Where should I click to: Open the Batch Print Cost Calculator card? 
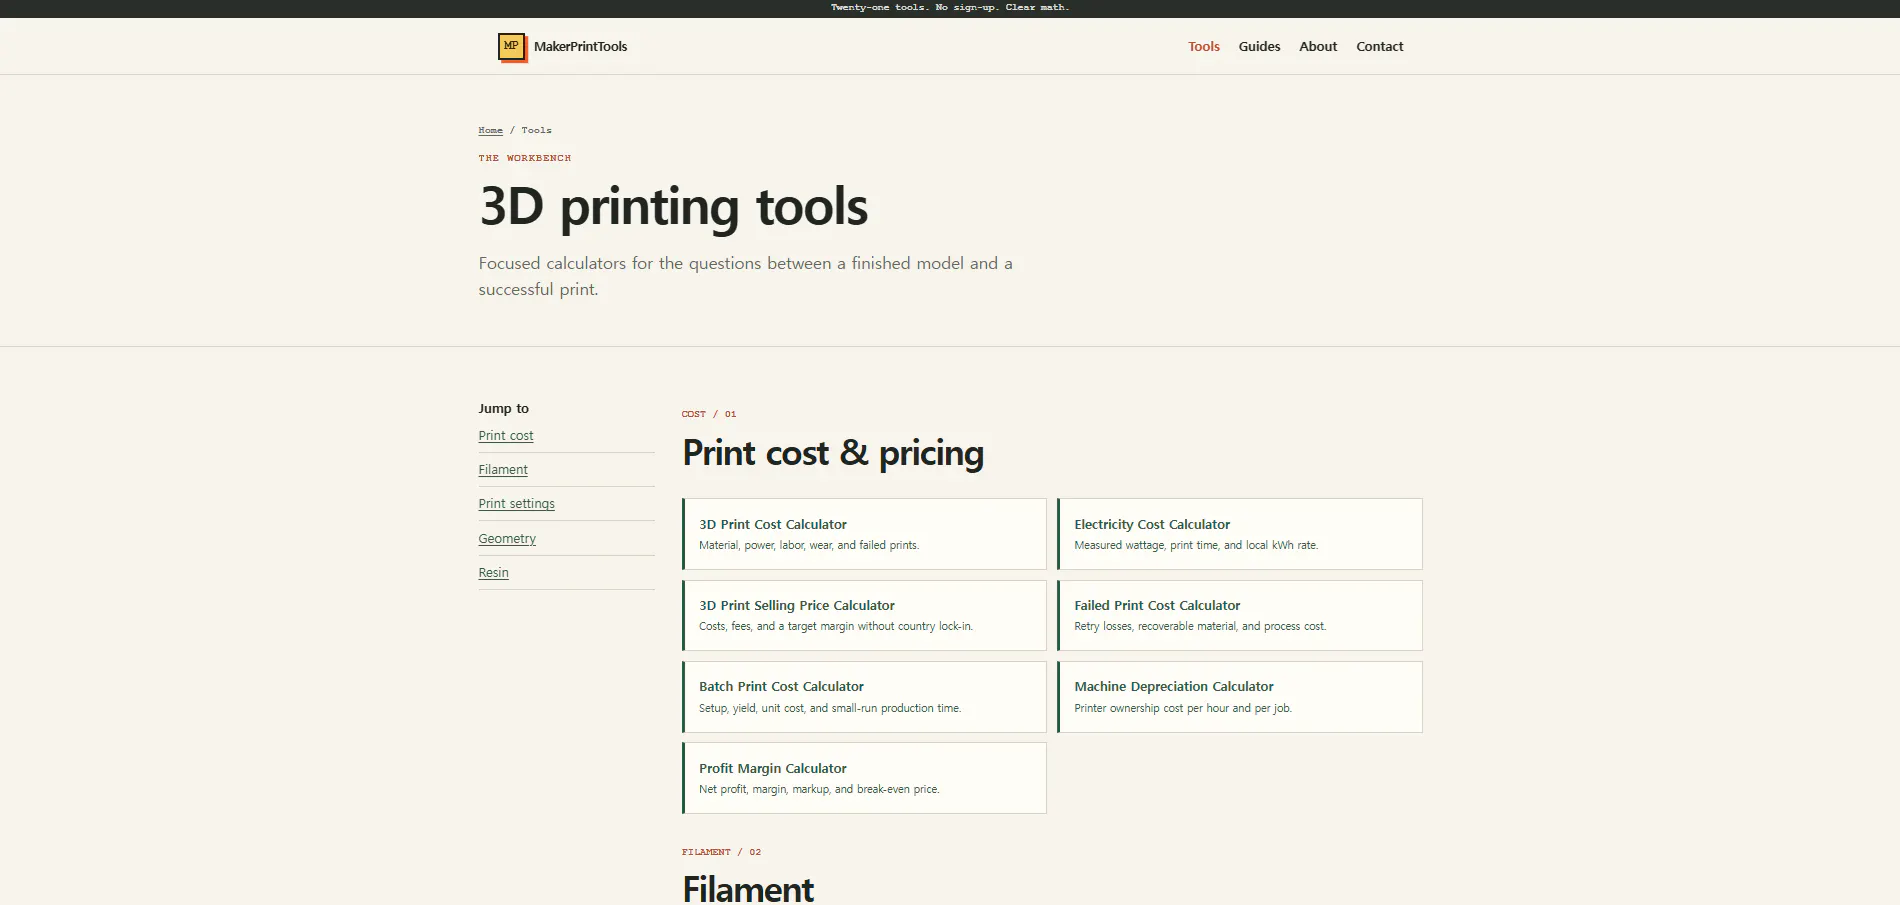(x=864, y=697)
